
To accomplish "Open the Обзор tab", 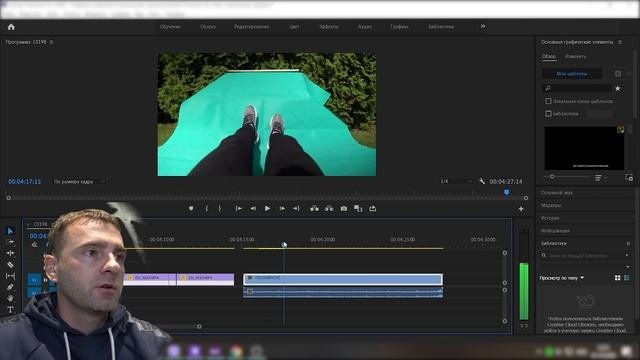I will click(x=549, y=57).
